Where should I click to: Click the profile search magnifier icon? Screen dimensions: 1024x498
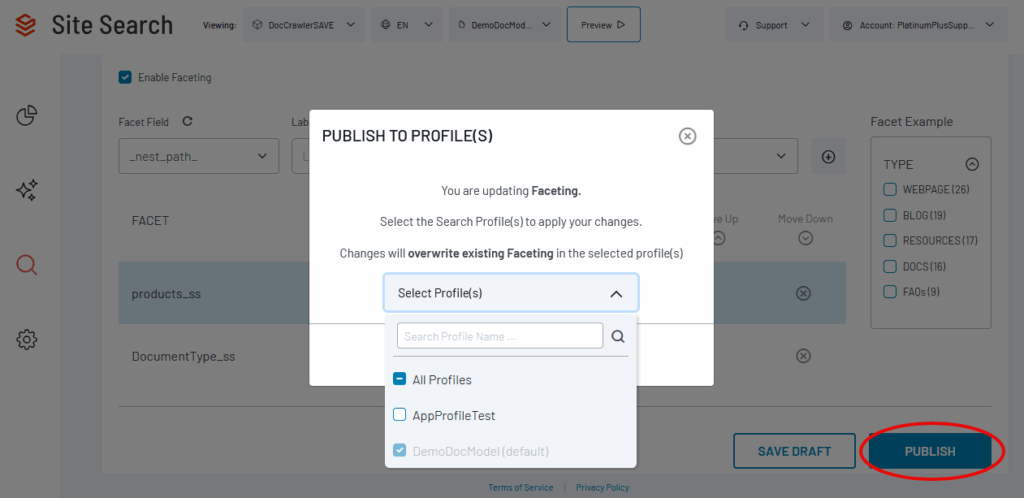(618, 336)
